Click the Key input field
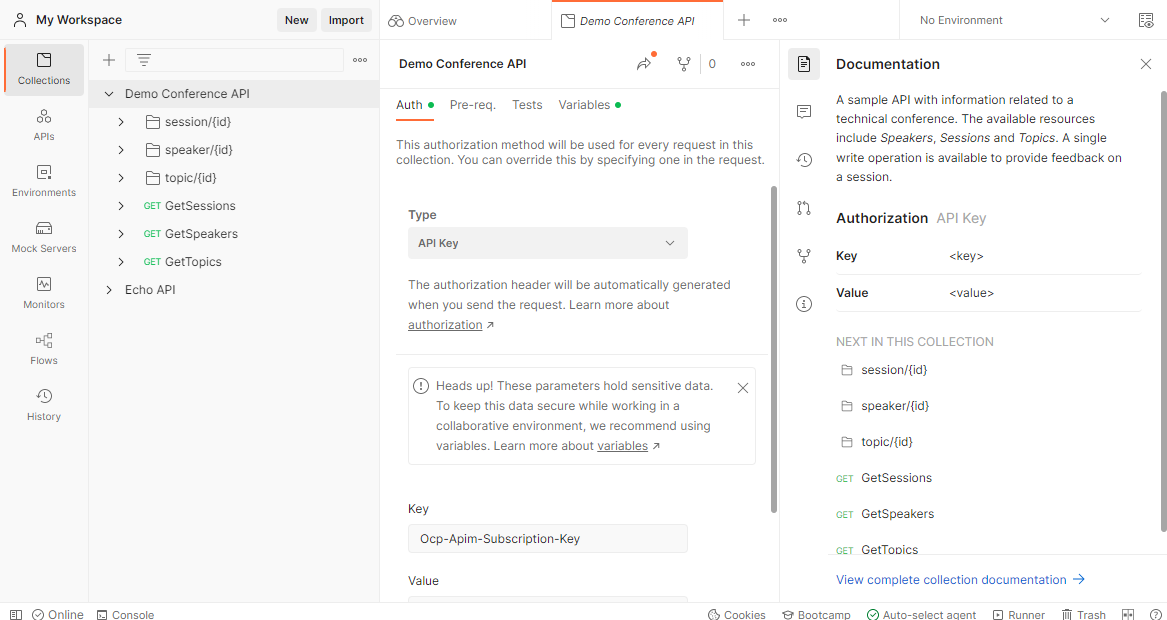The width and height of the screenshot is (1167, 620). (548, 539)
